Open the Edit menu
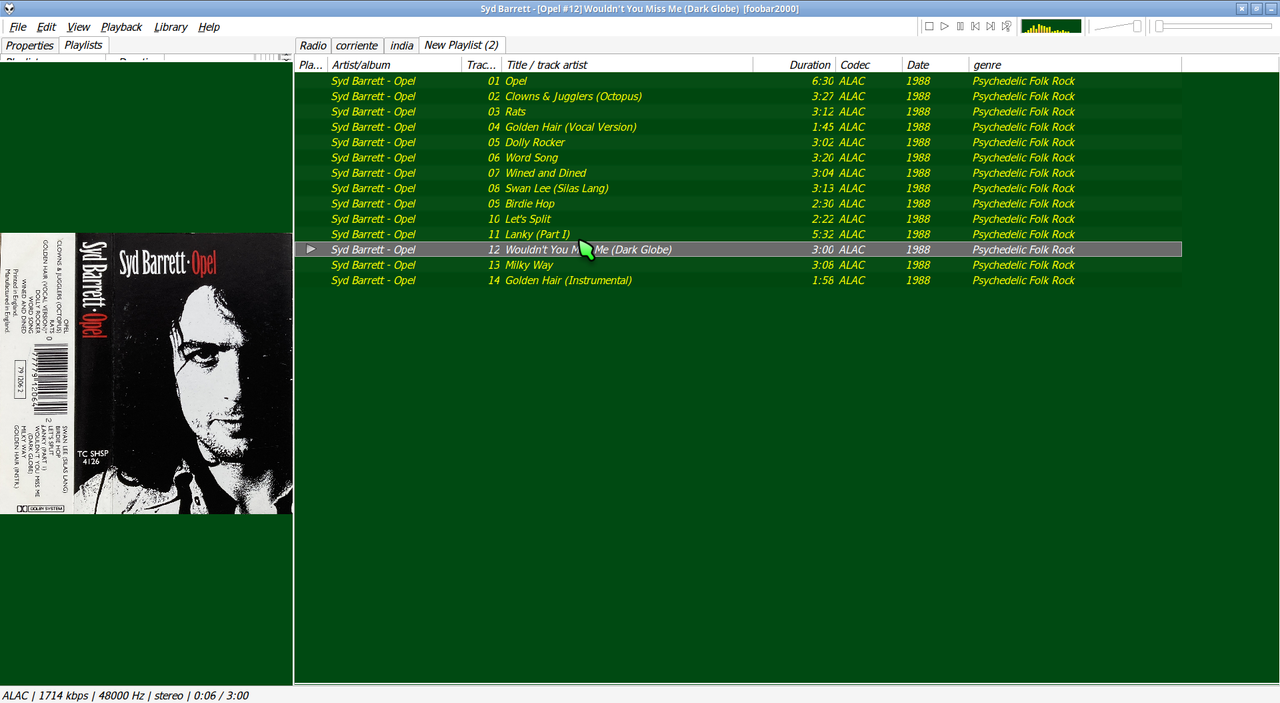Image resolution: width=1280 pixels, height=703 pixels. tap(47, 27)
